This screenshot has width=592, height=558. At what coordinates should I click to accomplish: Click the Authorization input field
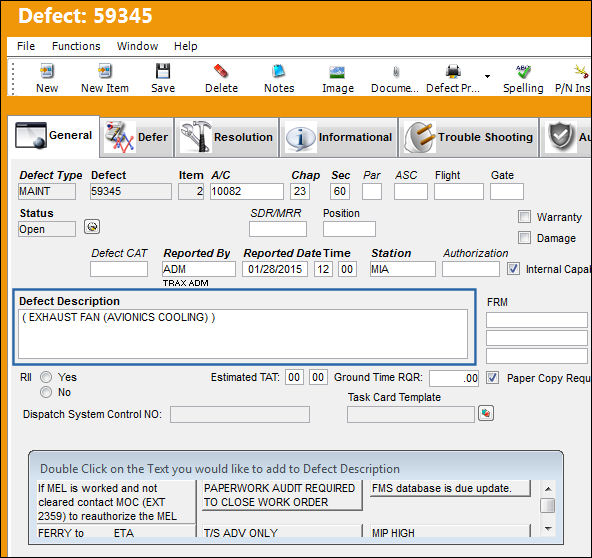point(471,269)
